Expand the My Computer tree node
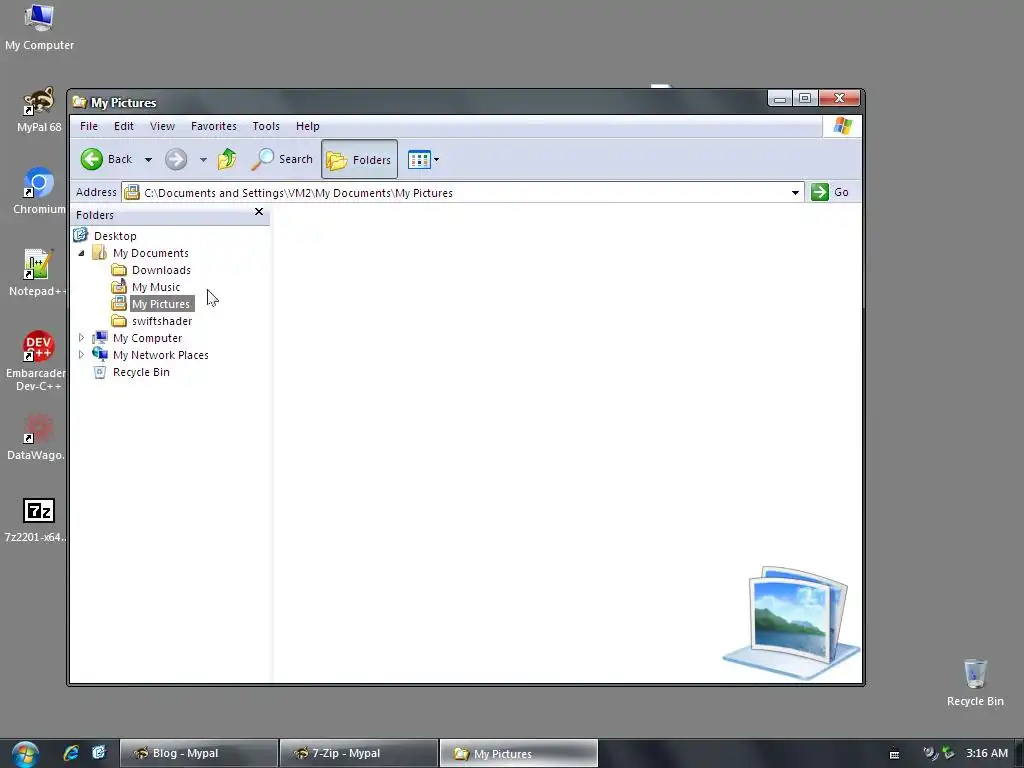Image resolution: width=1024 pixels, height=768 pixels. (81, 338)
